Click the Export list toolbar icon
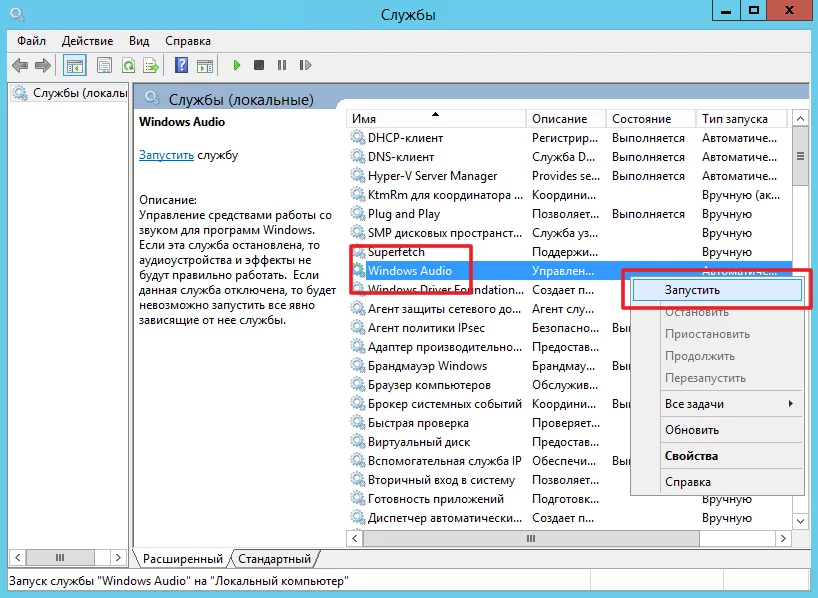 coord(151,66)
